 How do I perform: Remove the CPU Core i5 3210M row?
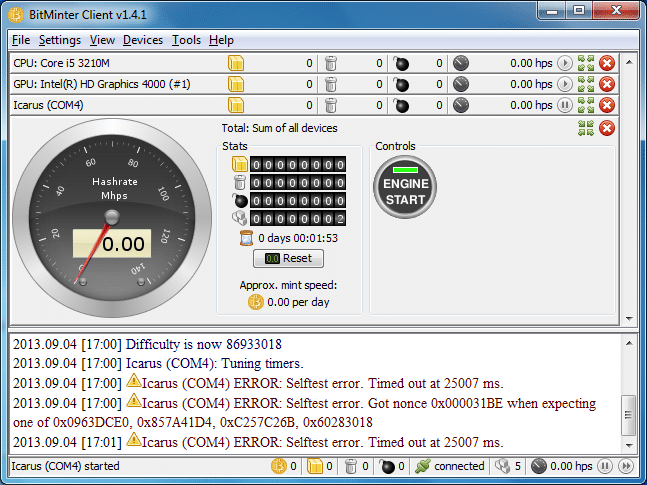(607, 63)
